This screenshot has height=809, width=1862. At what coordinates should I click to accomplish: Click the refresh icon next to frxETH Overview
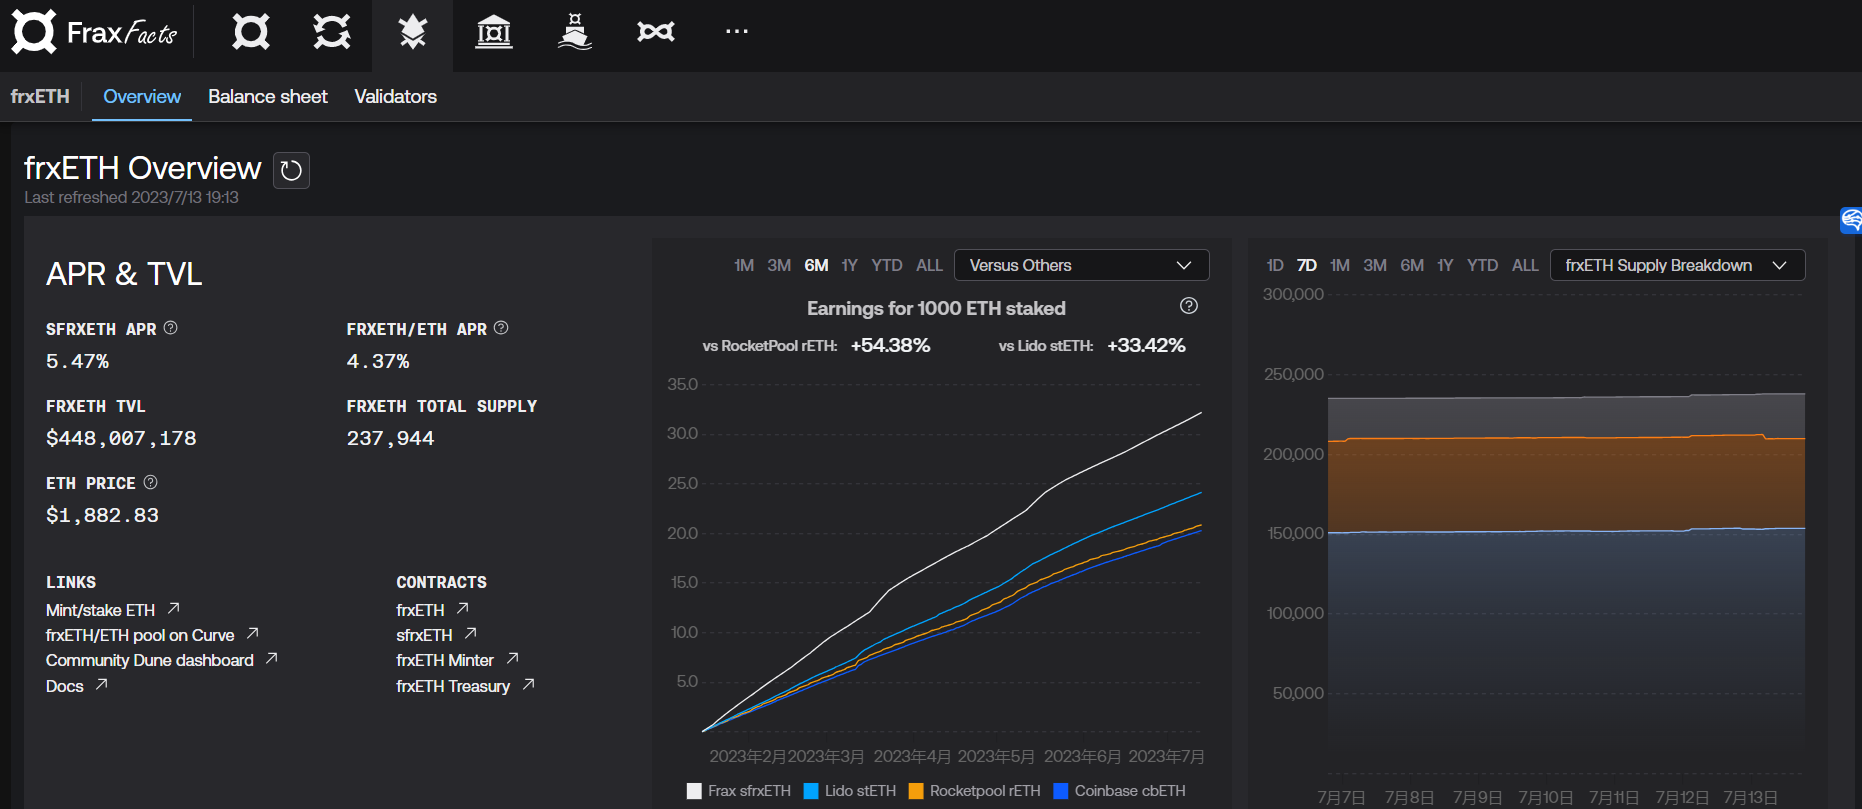click(x=291, y=171)
